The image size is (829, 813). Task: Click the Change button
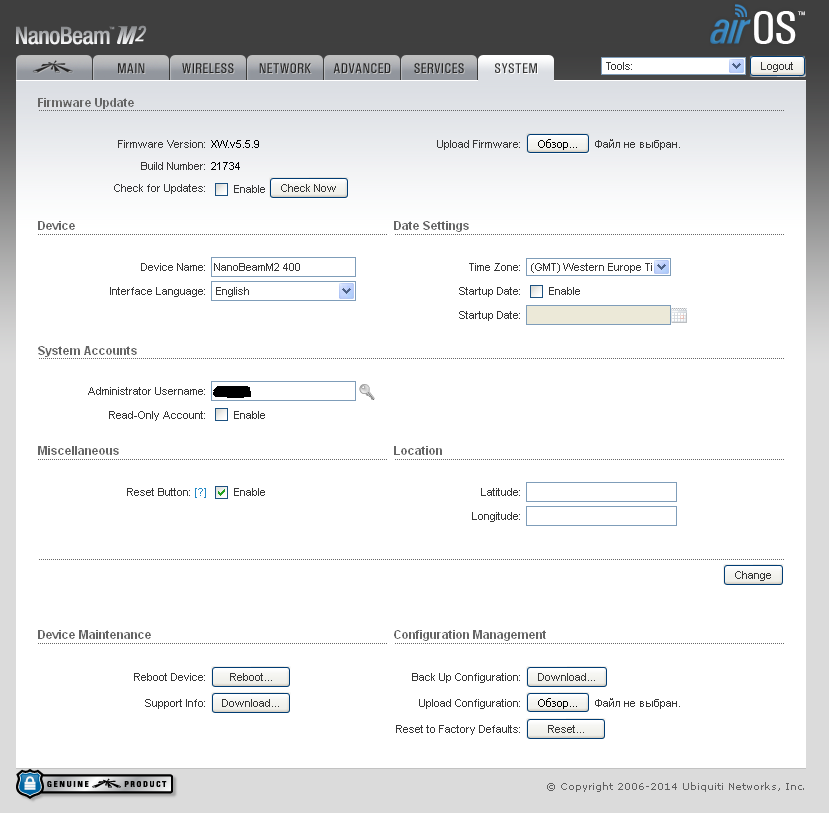[x=753, y=575]
